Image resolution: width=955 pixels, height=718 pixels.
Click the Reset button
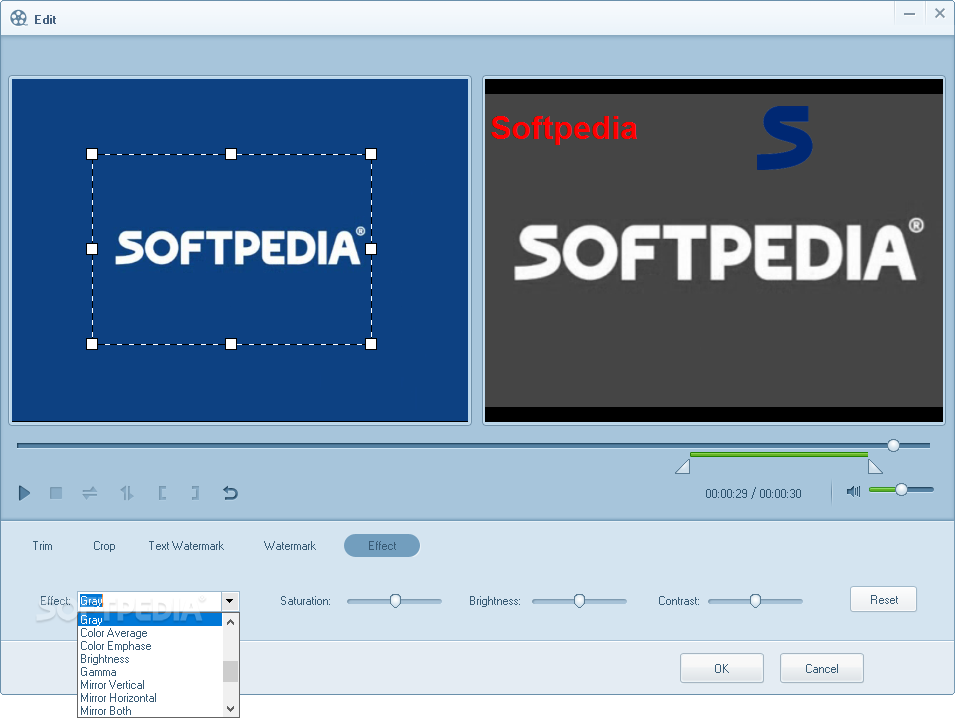[883, 599]
